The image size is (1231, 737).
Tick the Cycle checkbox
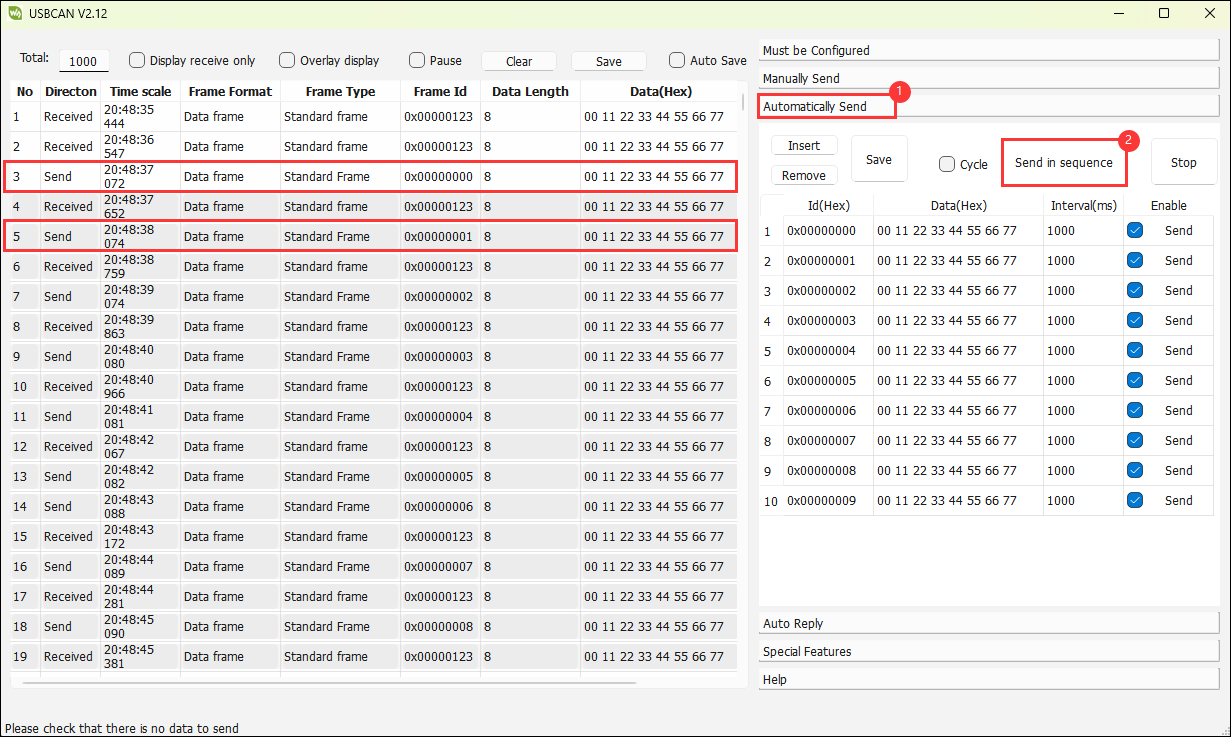[x=947, y=164]
